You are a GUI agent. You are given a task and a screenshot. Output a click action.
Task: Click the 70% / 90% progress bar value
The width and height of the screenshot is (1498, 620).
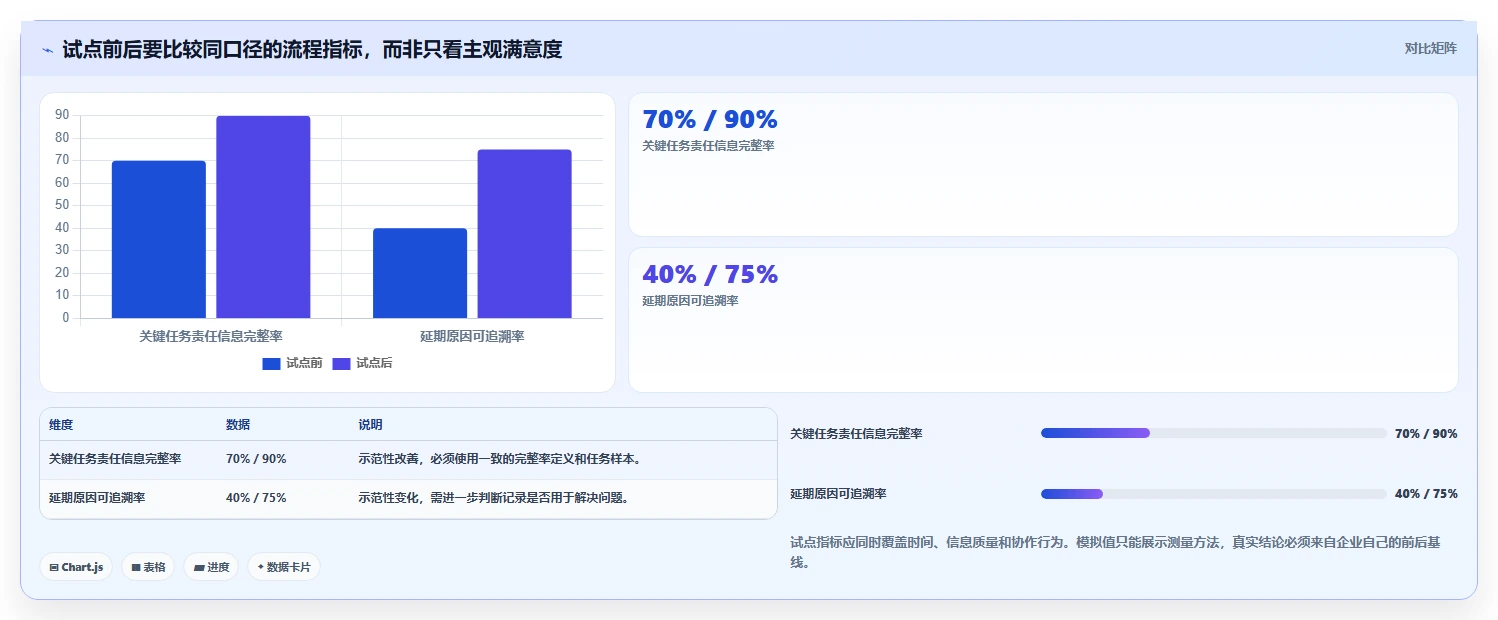1426,433
